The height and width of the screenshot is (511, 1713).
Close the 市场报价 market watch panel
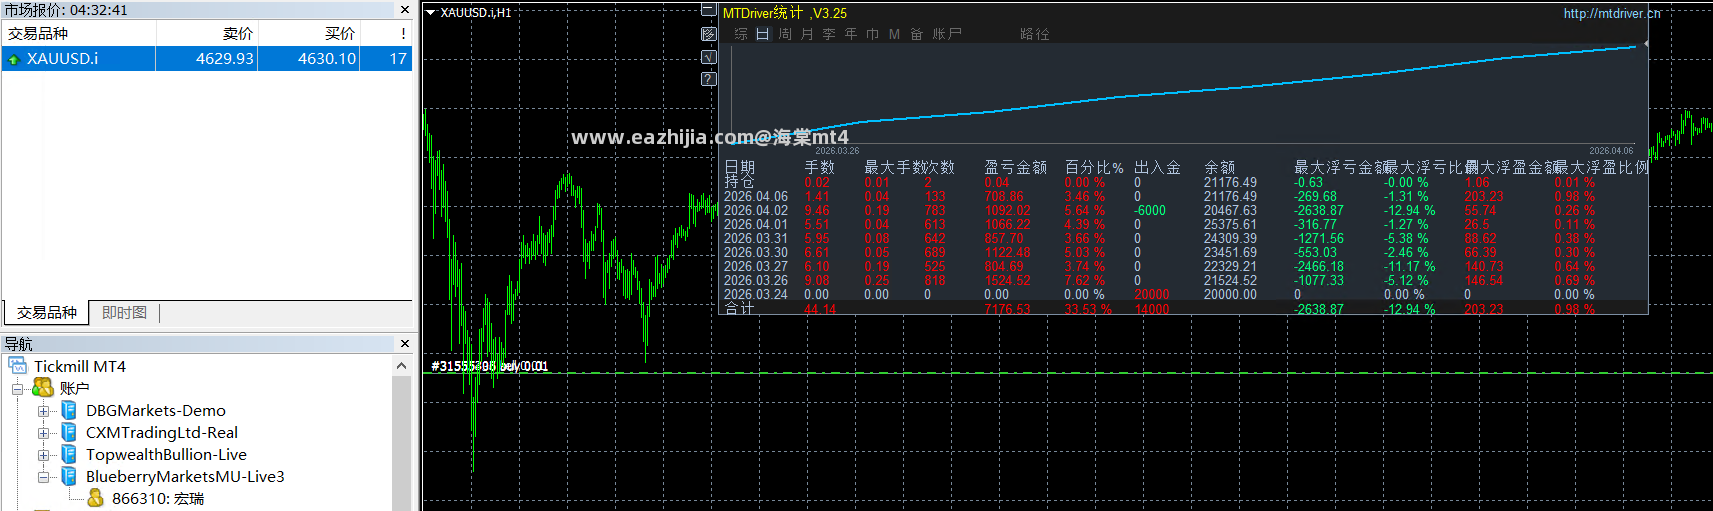[x=404, y=9]
